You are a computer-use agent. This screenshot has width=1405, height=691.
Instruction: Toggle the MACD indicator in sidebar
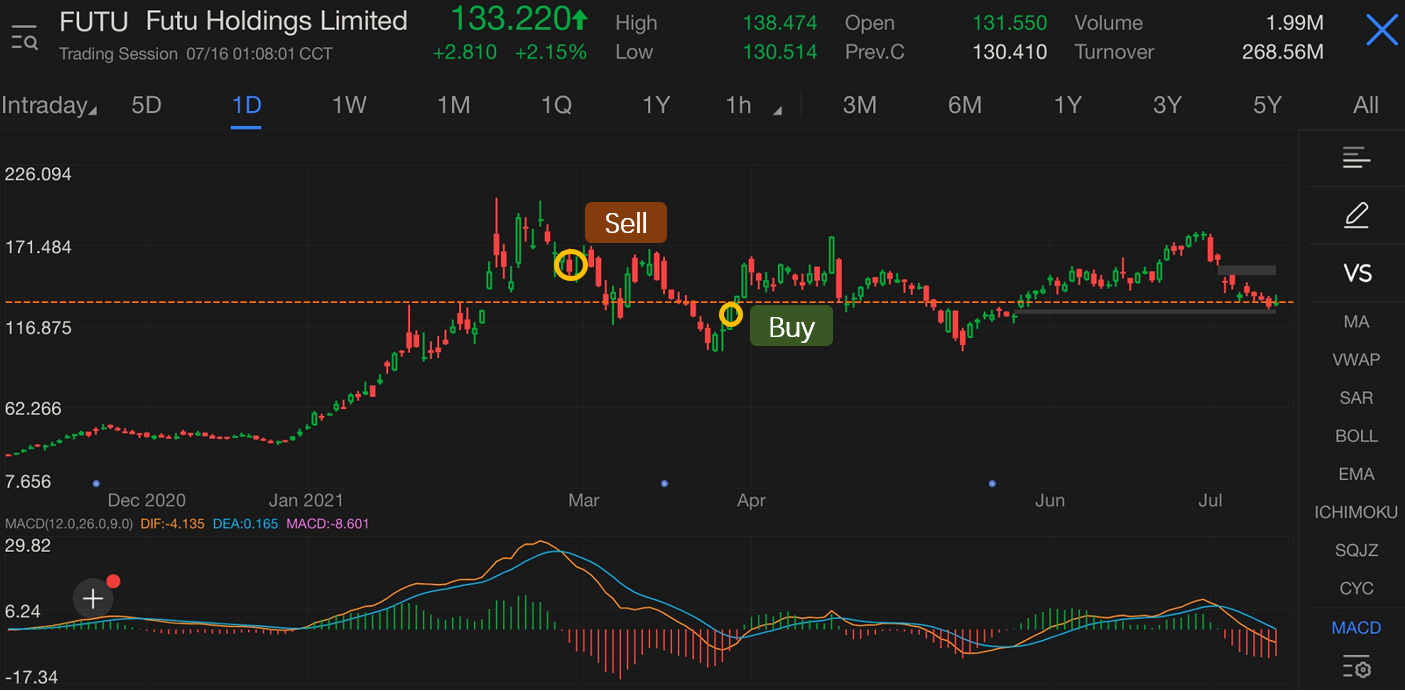click(1356, 628)
